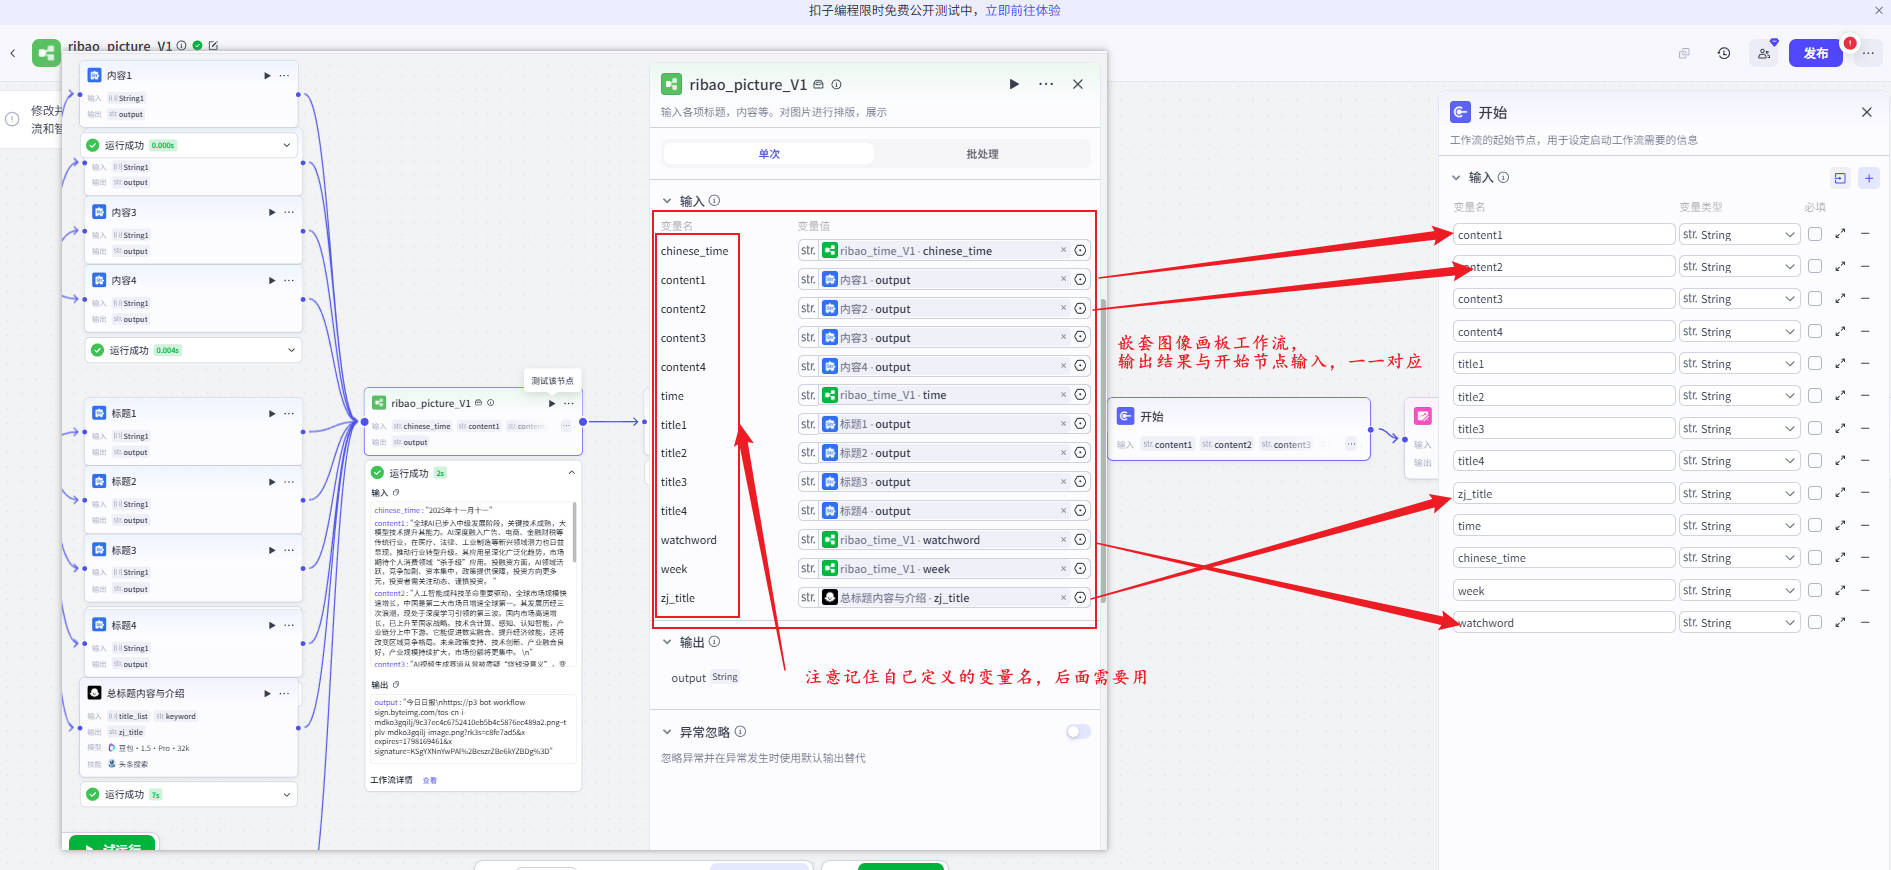Open the top bar three-dot more menu
This screenshot has width=1891, height=870.
coord(1868,53)
